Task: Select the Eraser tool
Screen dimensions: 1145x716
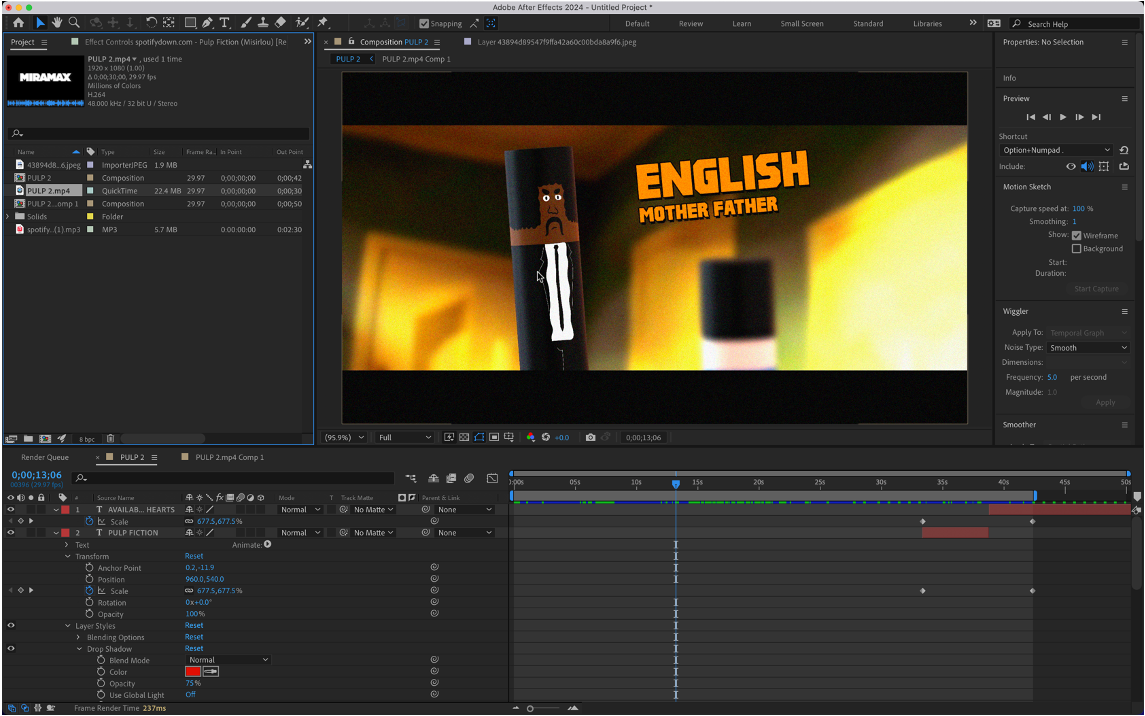Action: [x=280, y=23]
